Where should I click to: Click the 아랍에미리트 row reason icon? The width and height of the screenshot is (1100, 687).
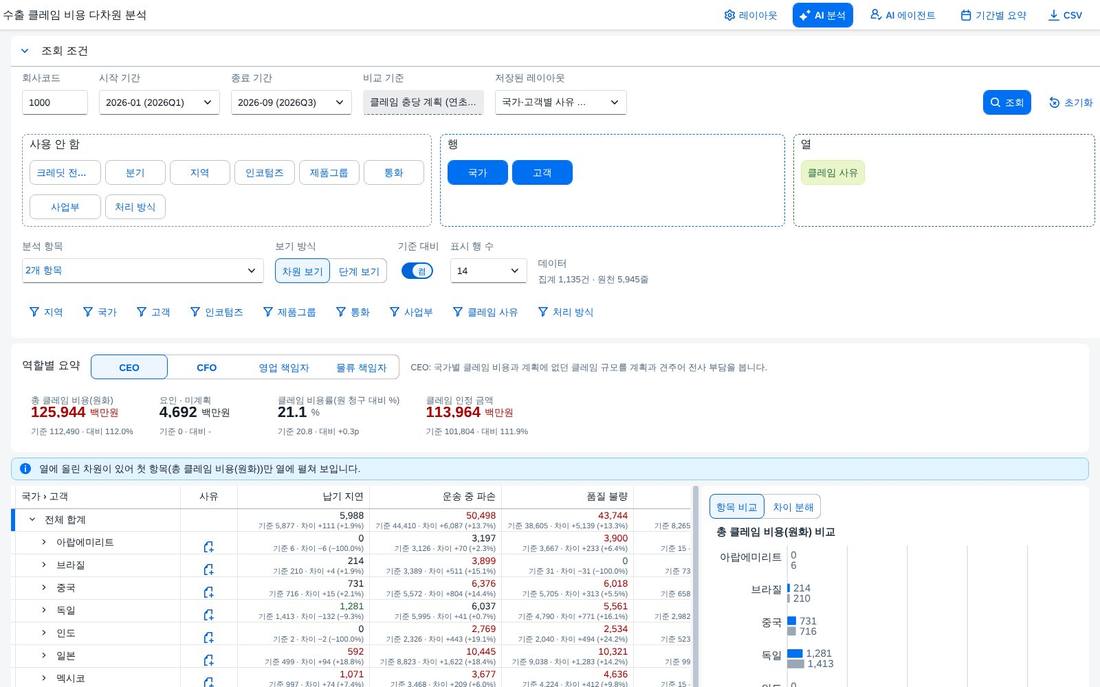coord(208,547)
